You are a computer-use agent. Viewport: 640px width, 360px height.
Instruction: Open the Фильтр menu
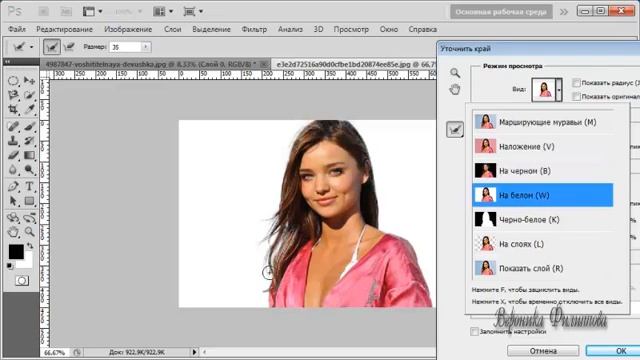pos(254,29)
